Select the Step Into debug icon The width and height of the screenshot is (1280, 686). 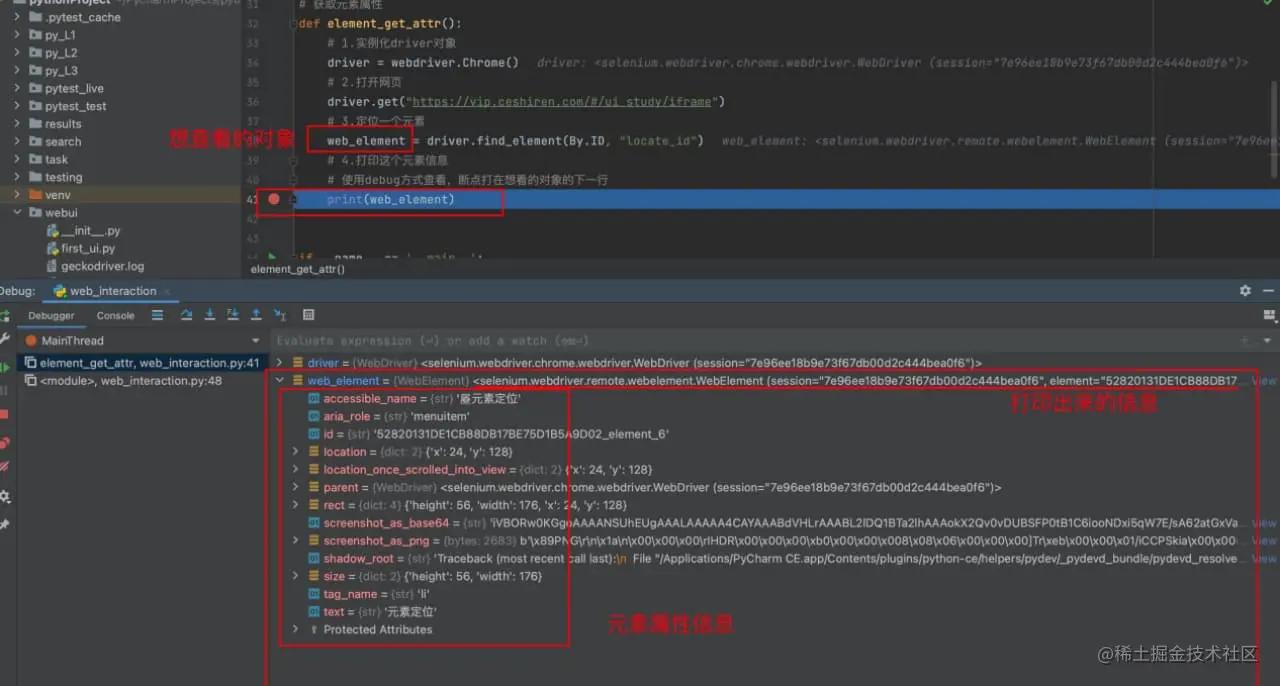[x=210, y=315]
